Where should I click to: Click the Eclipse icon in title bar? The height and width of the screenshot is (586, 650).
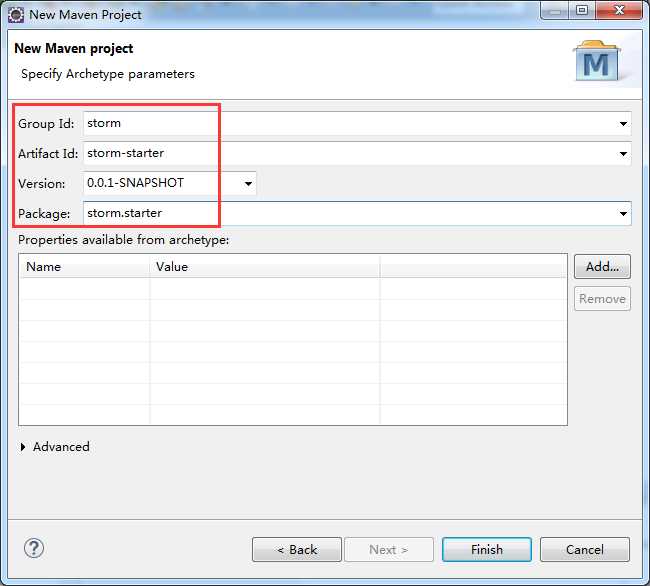tap(16, 15)
